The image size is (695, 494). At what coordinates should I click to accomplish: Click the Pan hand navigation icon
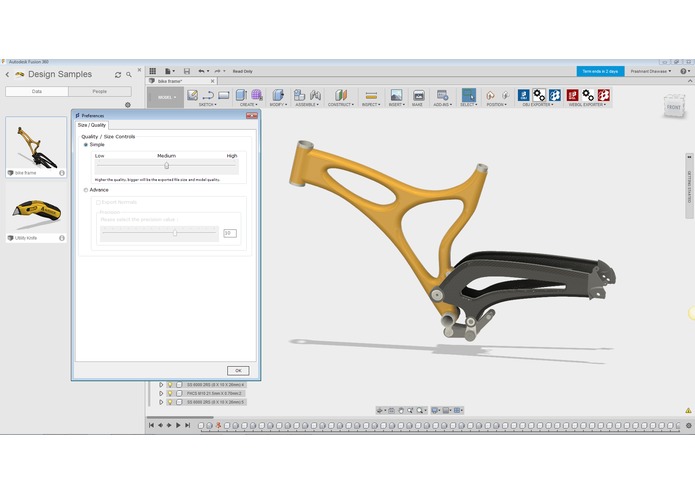tap(401, 411)
